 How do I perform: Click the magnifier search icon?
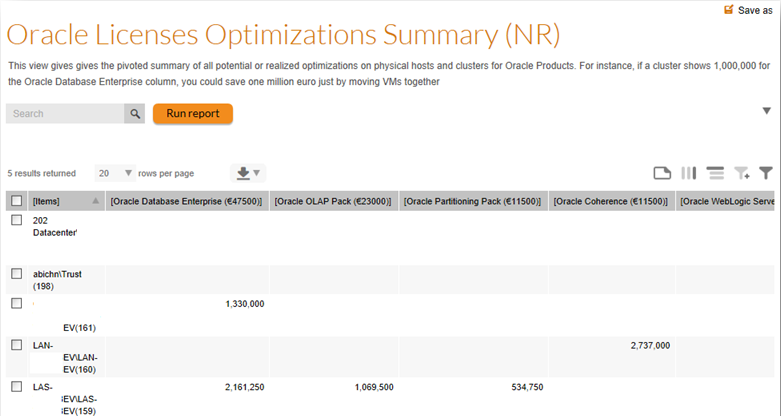[134, 114]
